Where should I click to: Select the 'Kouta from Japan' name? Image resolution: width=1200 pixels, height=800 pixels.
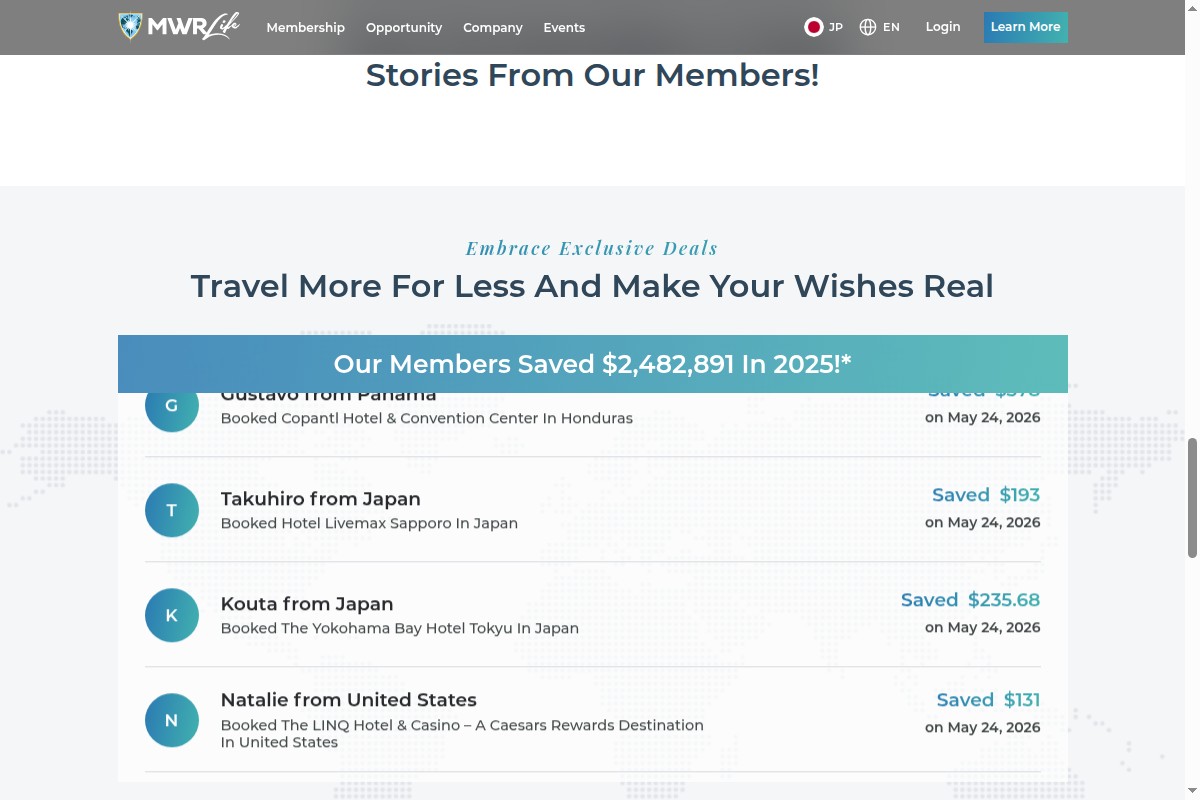(x=307, y=604)
